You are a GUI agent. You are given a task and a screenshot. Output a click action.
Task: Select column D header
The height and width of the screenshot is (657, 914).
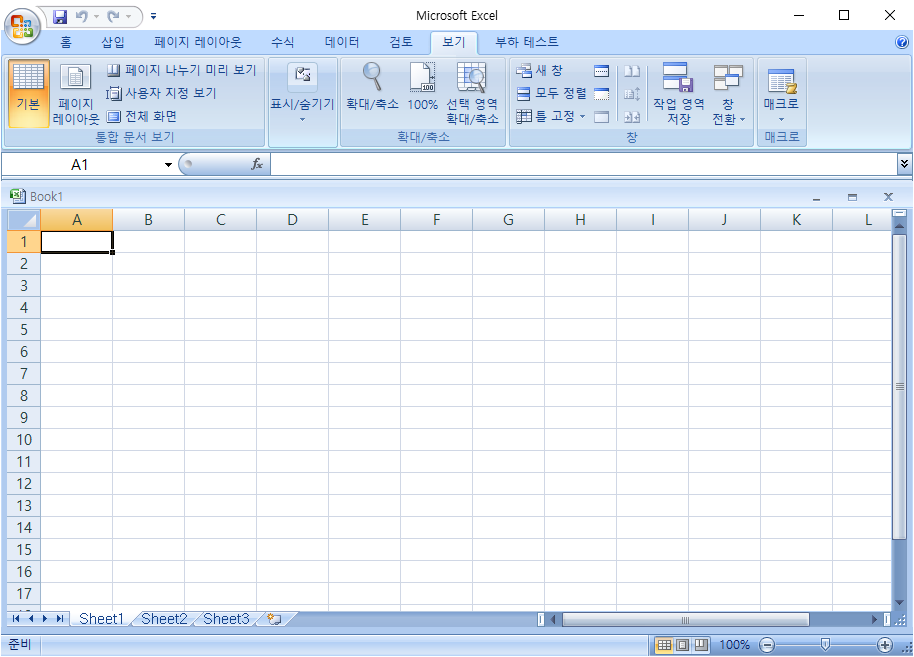(292, 220)
